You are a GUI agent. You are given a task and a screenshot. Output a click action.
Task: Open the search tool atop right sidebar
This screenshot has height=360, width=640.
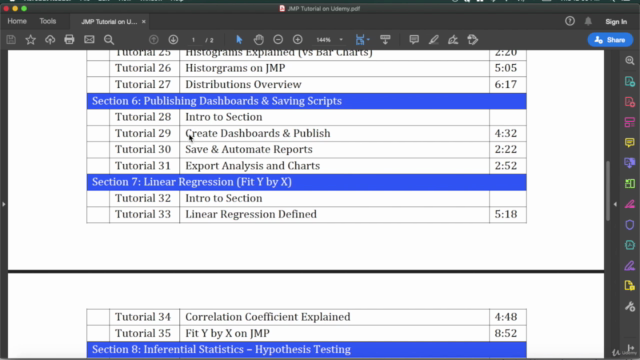(x=630, y=61)
